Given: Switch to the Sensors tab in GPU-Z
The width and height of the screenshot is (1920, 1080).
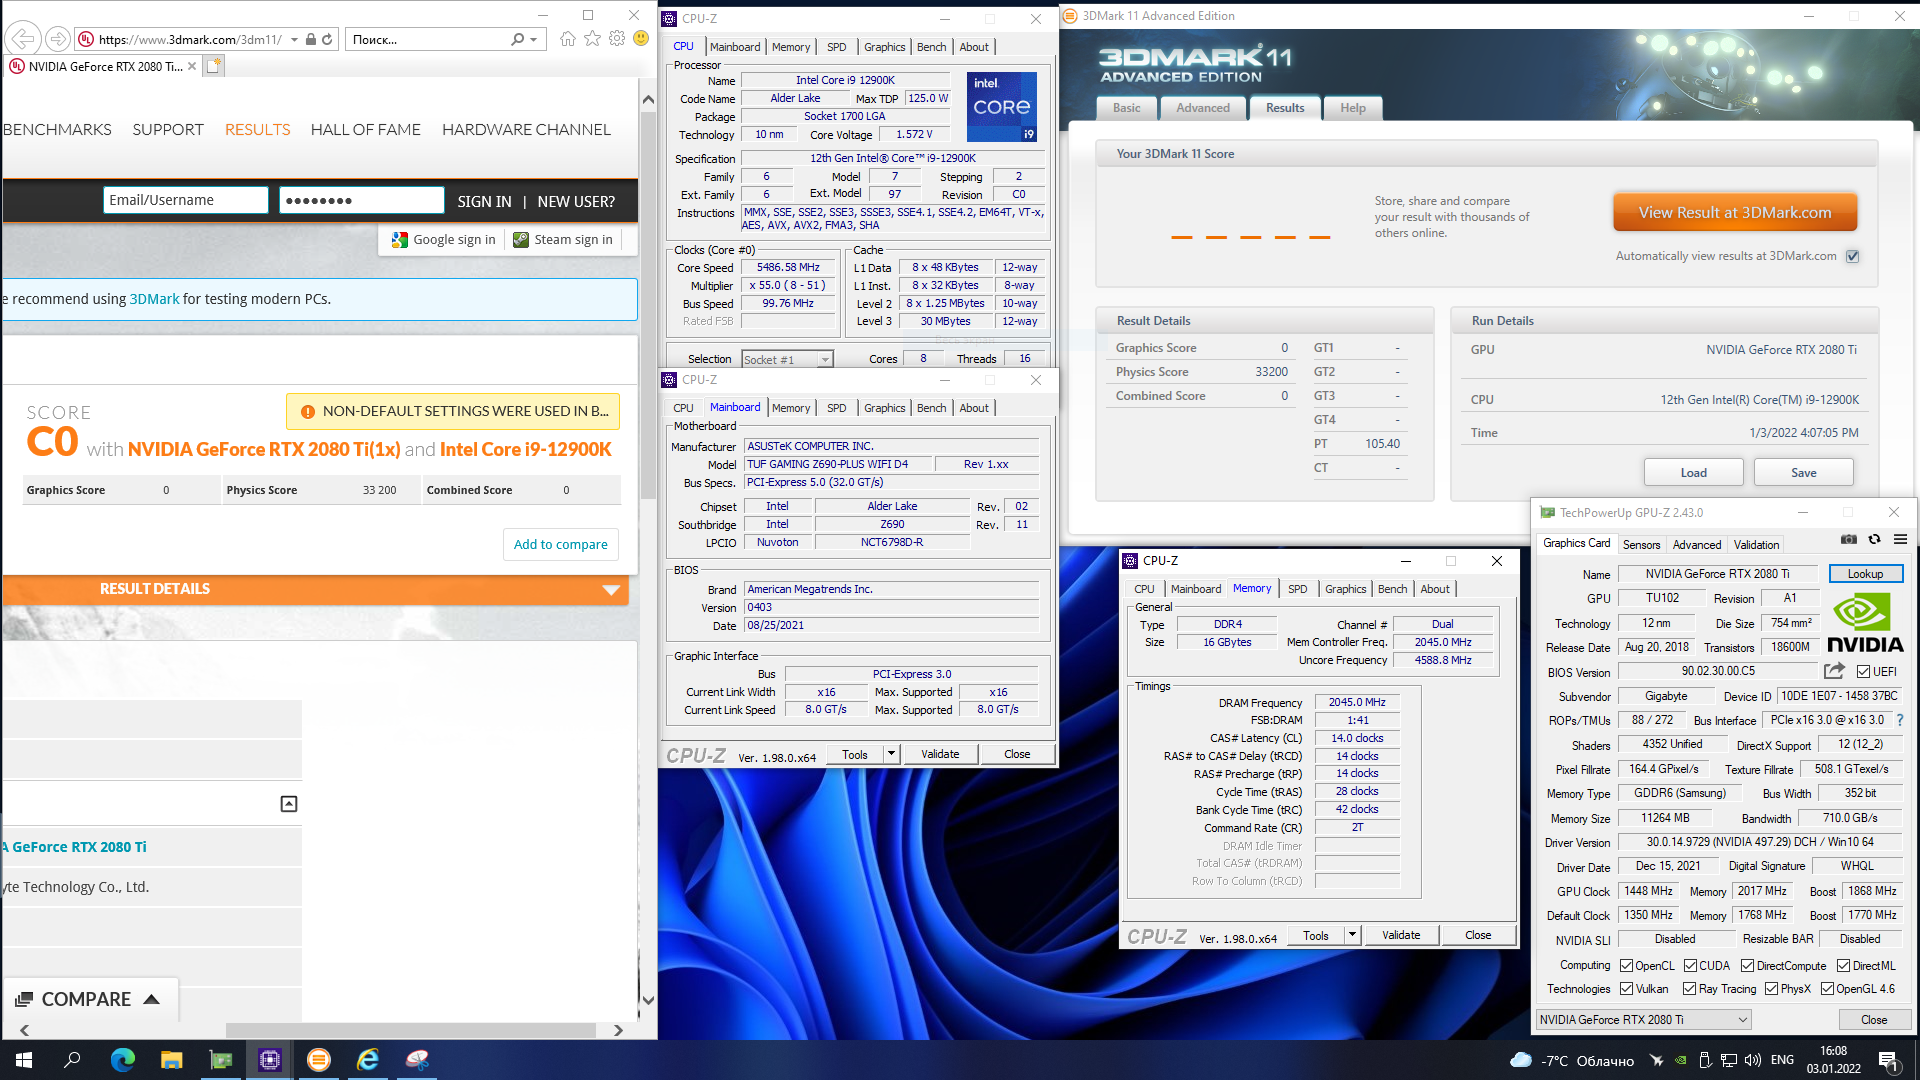Looking at the screenshot, I should click(1641, 545).
